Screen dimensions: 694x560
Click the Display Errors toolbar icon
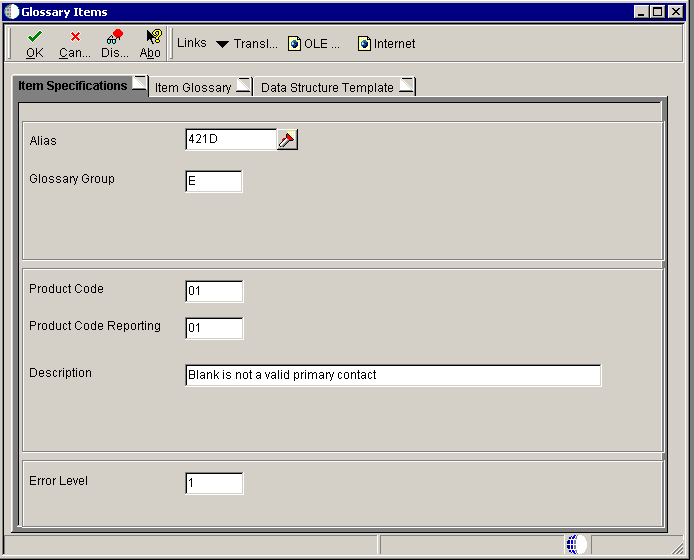(x=115, y=44)
